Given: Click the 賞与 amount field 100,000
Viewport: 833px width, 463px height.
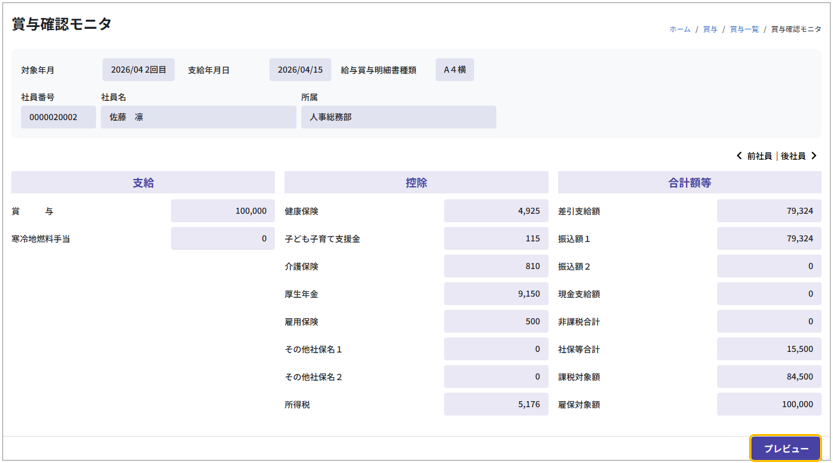Looking at the screenshot, I should [223, 211].
